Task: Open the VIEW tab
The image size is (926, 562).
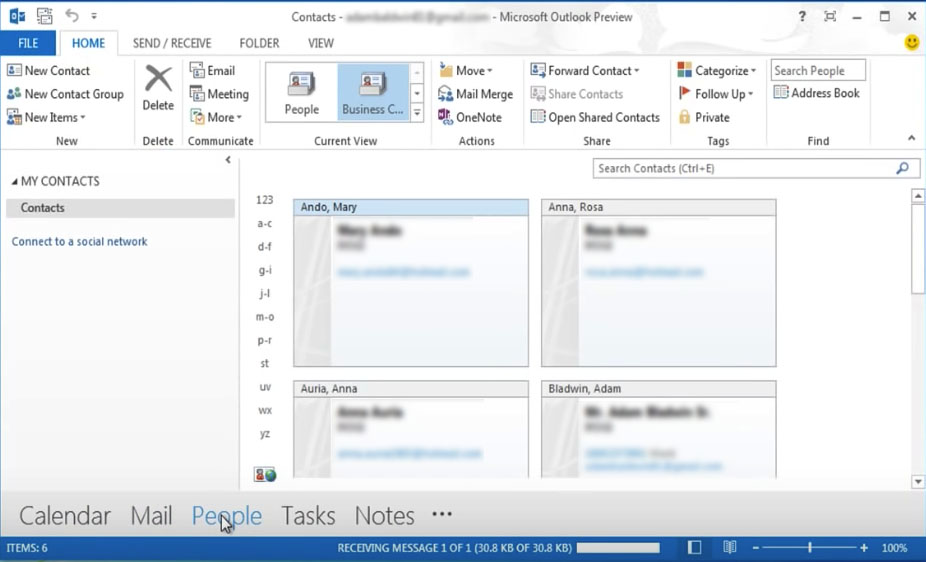Action: (x=321, y=43)
